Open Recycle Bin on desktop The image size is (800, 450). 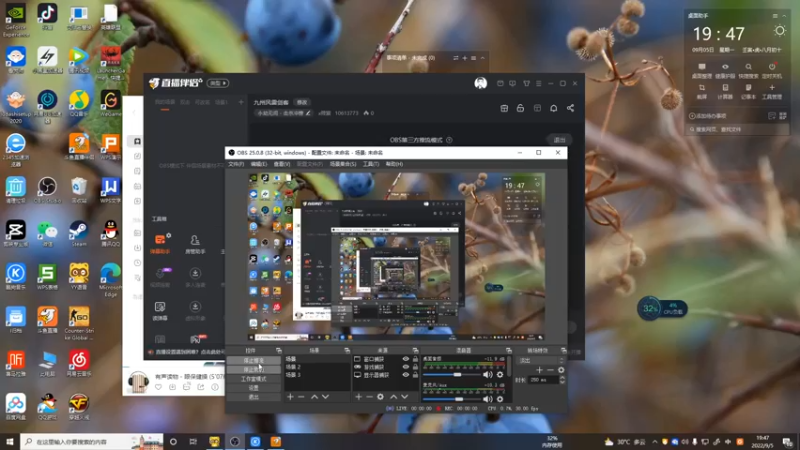point(79,190)
